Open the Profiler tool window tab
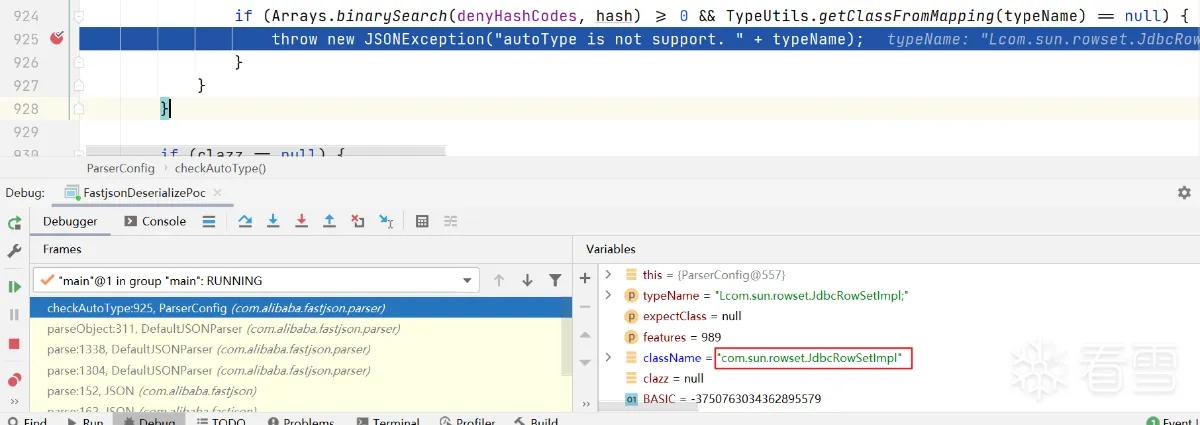1200x425 pixels. [465, 421]
